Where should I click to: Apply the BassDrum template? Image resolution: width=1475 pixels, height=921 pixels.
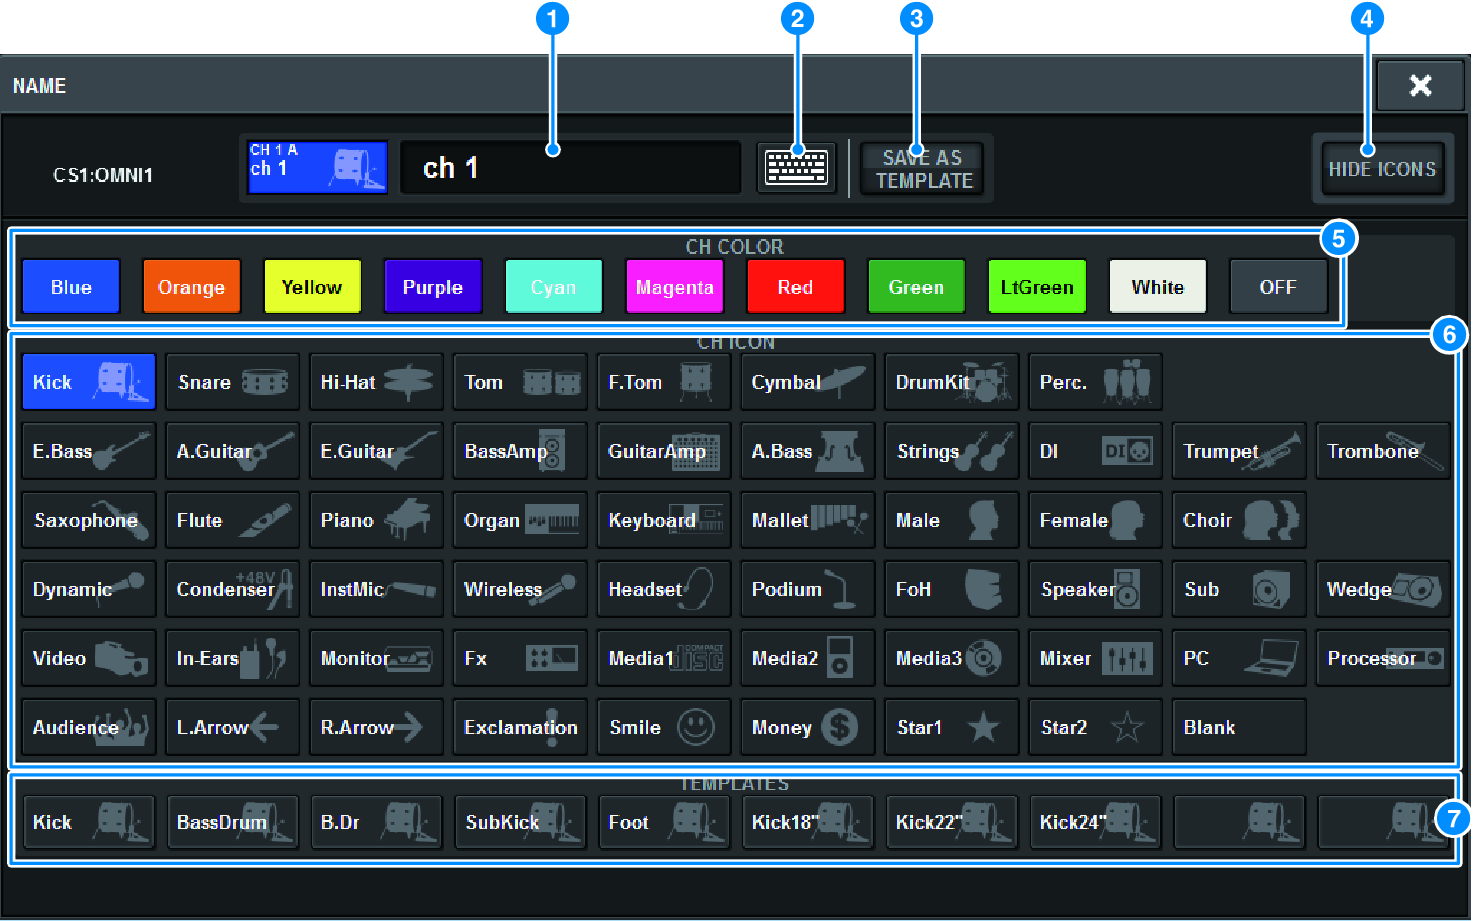coord(233,822)
